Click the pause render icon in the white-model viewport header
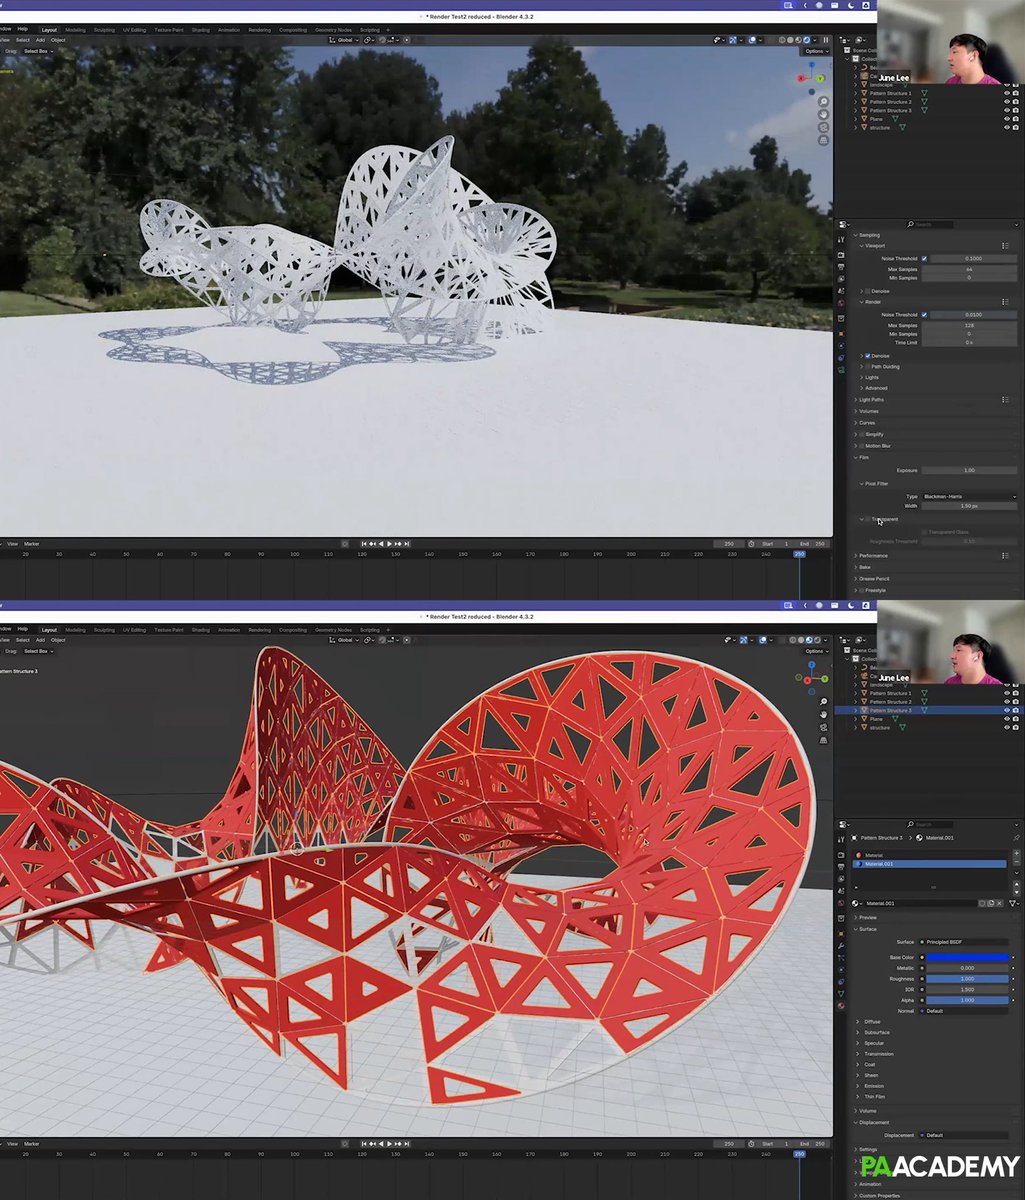The width and height of the screenshot is (1025, 1200). click(x=826, y=40)
